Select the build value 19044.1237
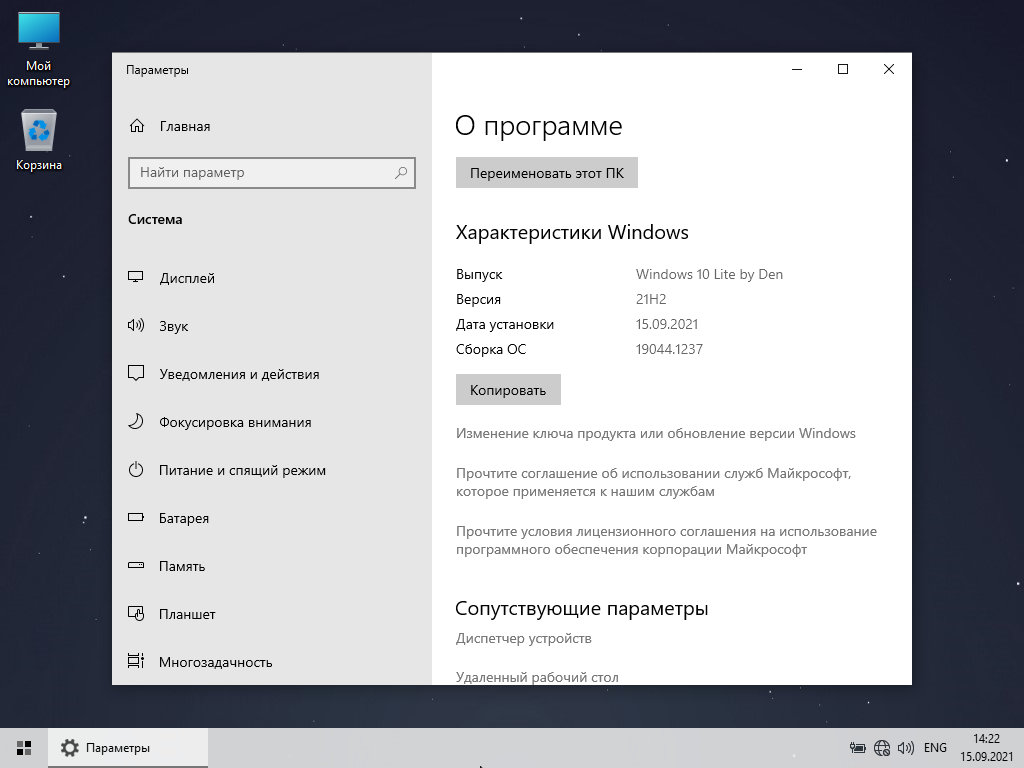1024x768 pixels. 669,349
